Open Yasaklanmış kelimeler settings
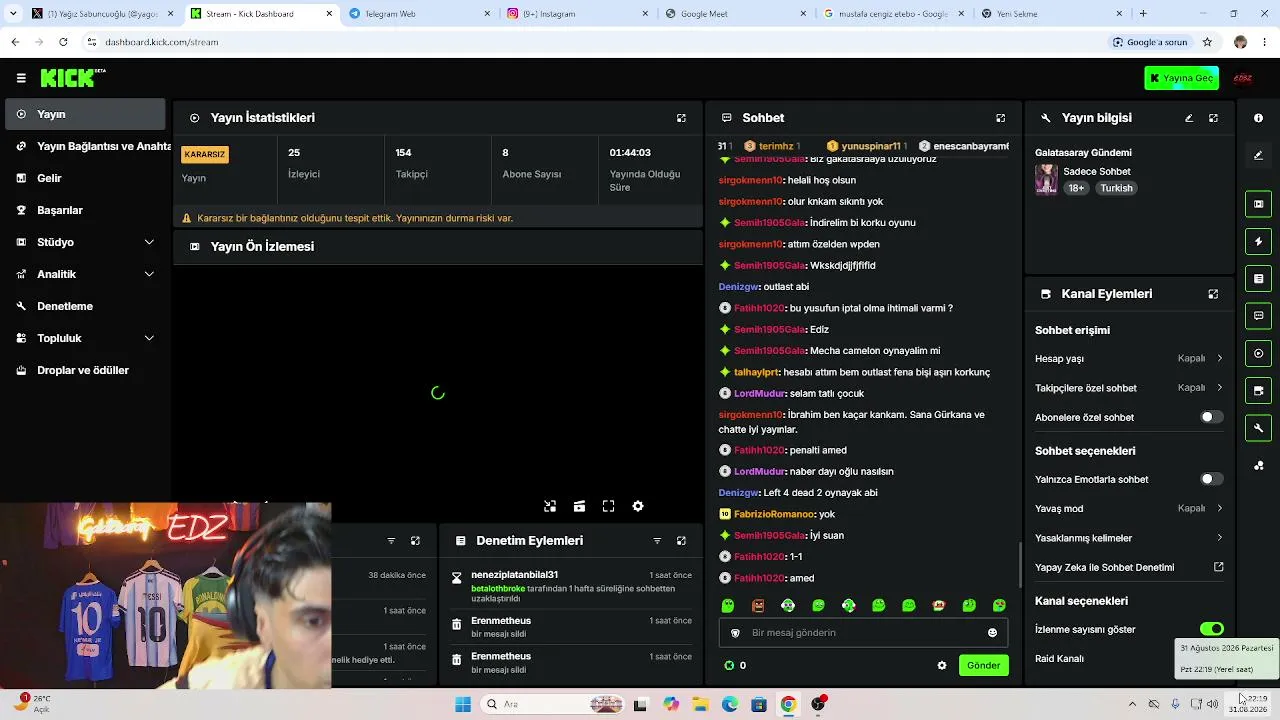The image size is (1280, 720). click(x=1129, y=538)
